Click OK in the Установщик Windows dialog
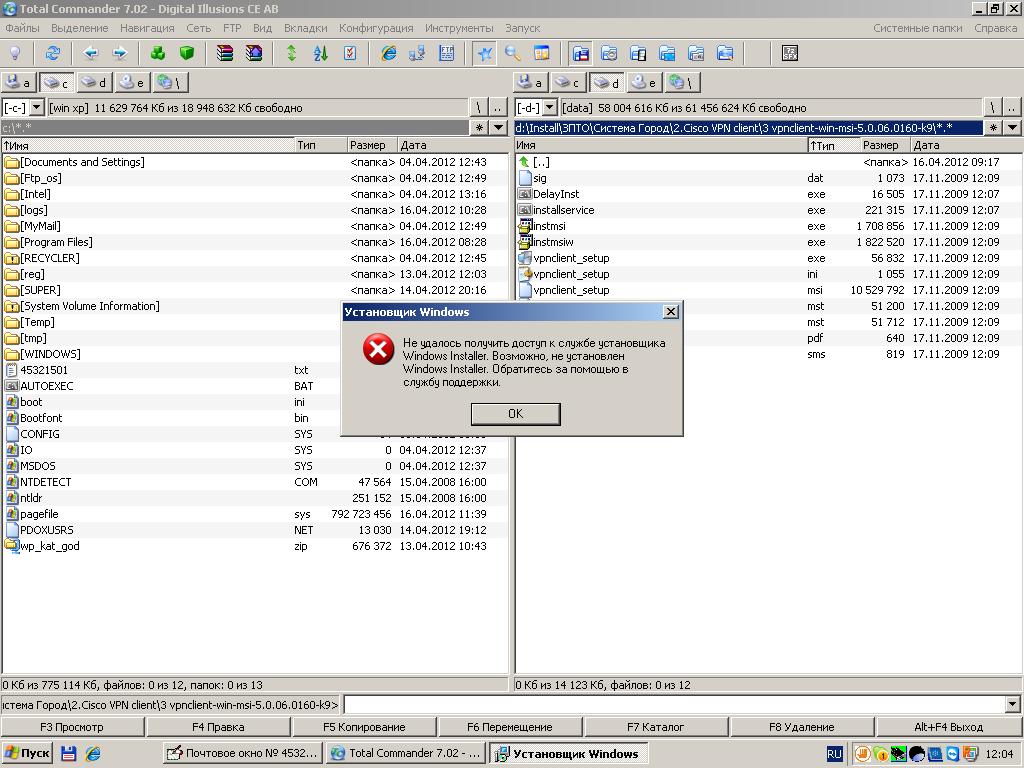 pyautogui.click(x=515, y=413)
